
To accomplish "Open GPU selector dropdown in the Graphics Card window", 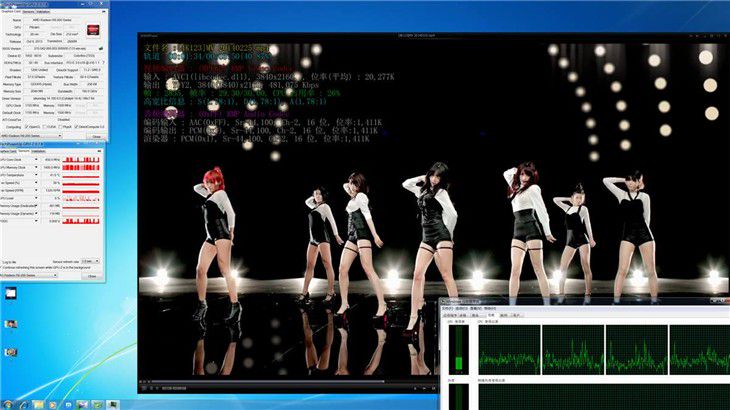I will (x=31, y=136).
